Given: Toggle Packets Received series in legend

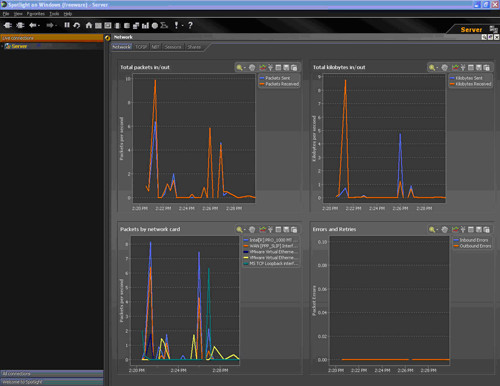Looking at the screenshot, I should pyautogui.click(x=279, y=84).
